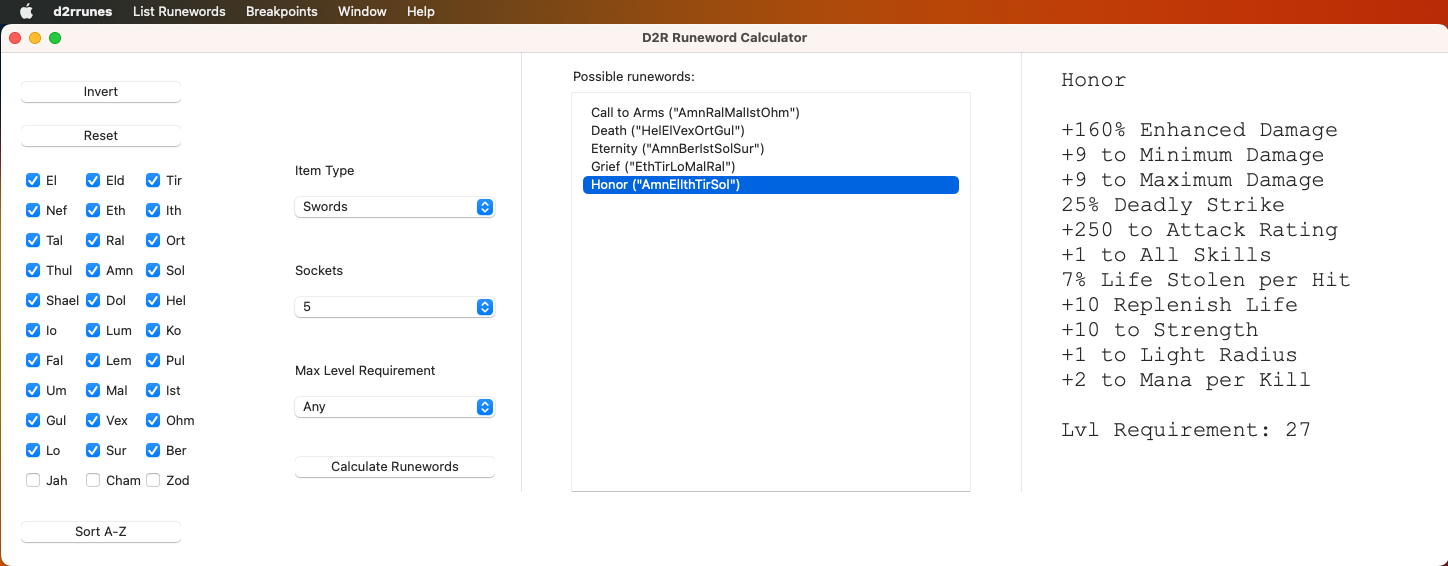1448x566 pixels.
Task: Toggle the Hel rune checkbox
Action: click(153, 301)
